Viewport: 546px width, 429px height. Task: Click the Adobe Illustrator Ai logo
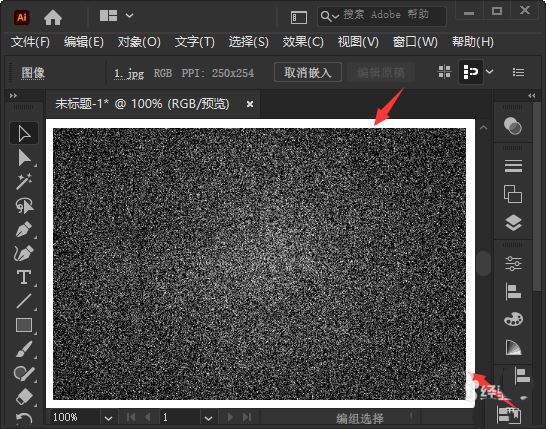point(22,17)
